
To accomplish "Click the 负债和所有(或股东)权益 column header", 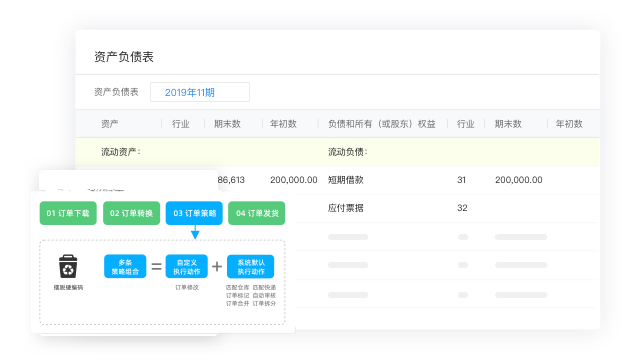I will [382, 124].
